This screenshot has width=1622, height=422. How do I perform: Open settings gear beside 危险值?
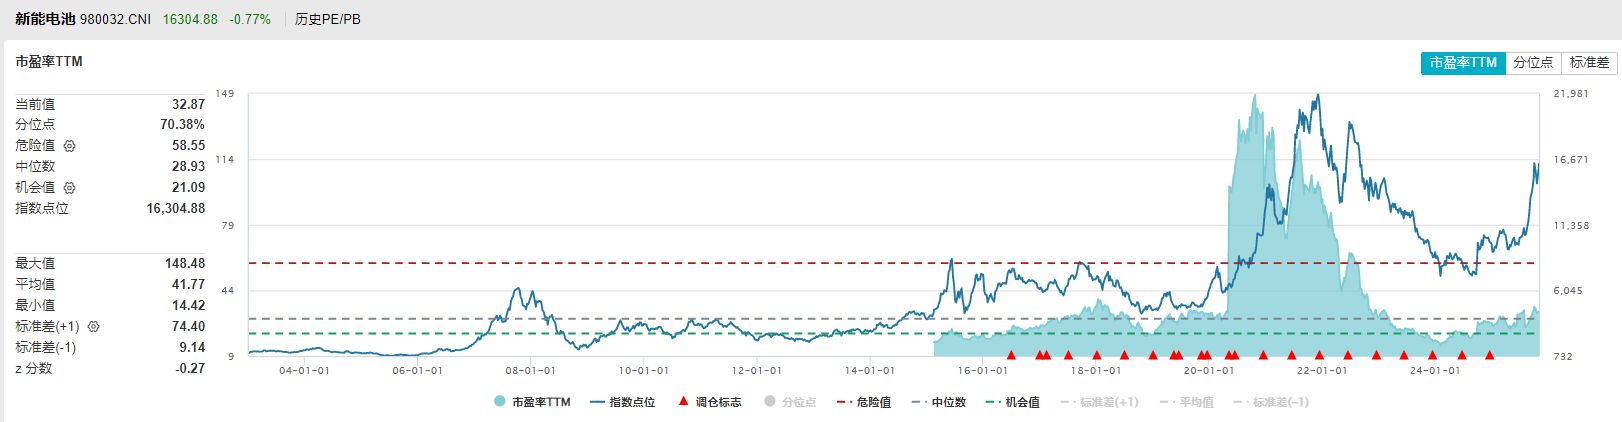tap(69, 146)
